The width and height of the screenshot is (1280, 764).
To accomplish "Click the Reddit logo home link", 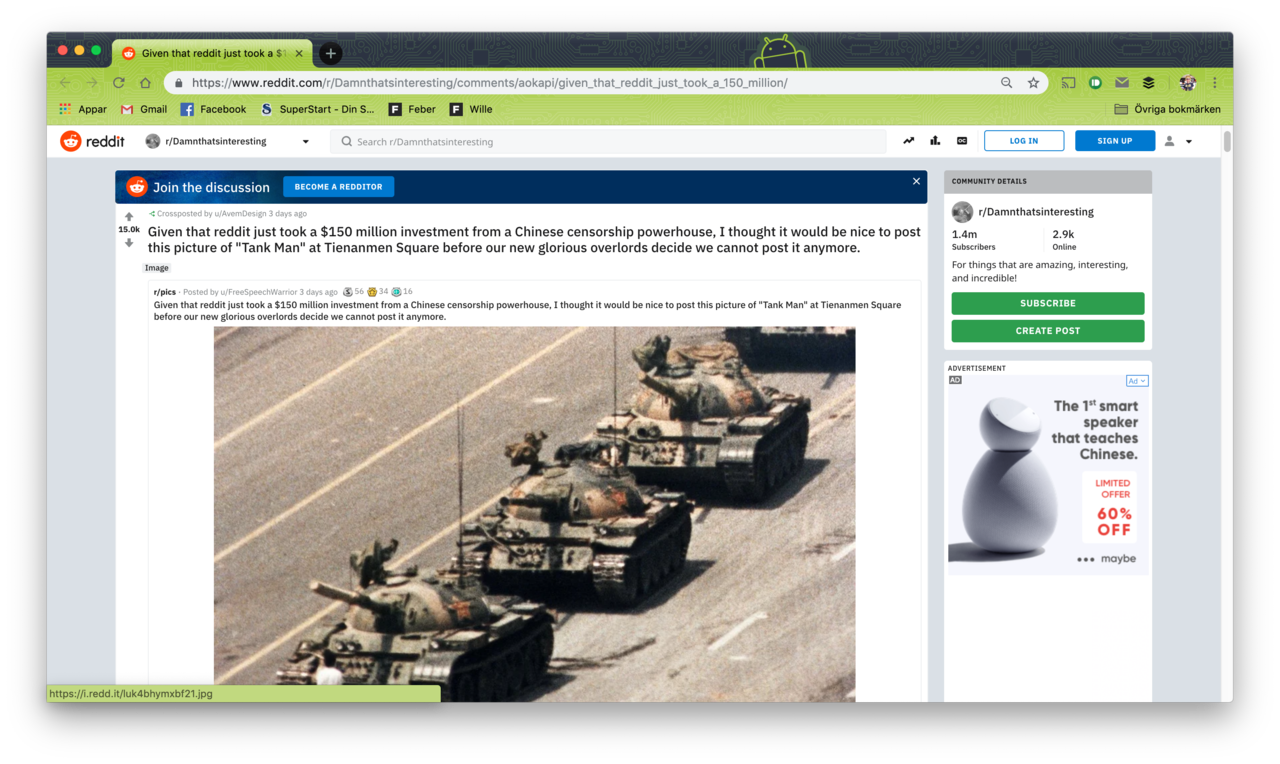I will pyautogui.click(x=92, y=141).
